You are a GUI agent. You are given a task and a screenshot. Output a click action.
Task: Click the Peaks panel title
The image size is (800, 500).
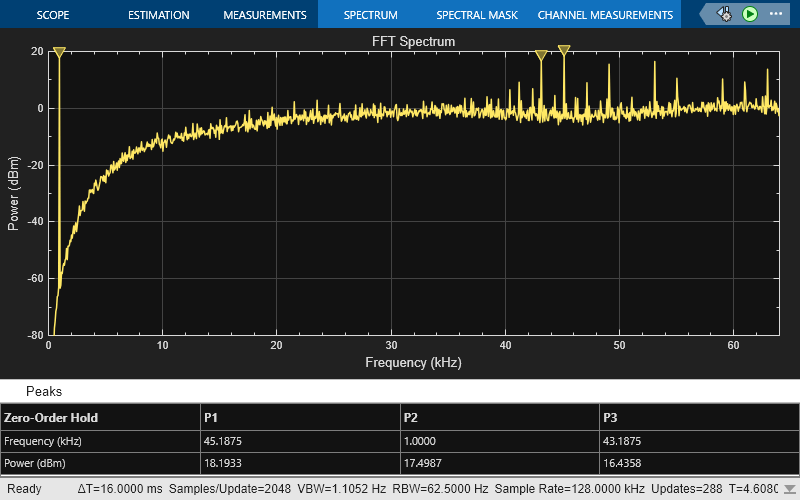[x=44, y=392]
